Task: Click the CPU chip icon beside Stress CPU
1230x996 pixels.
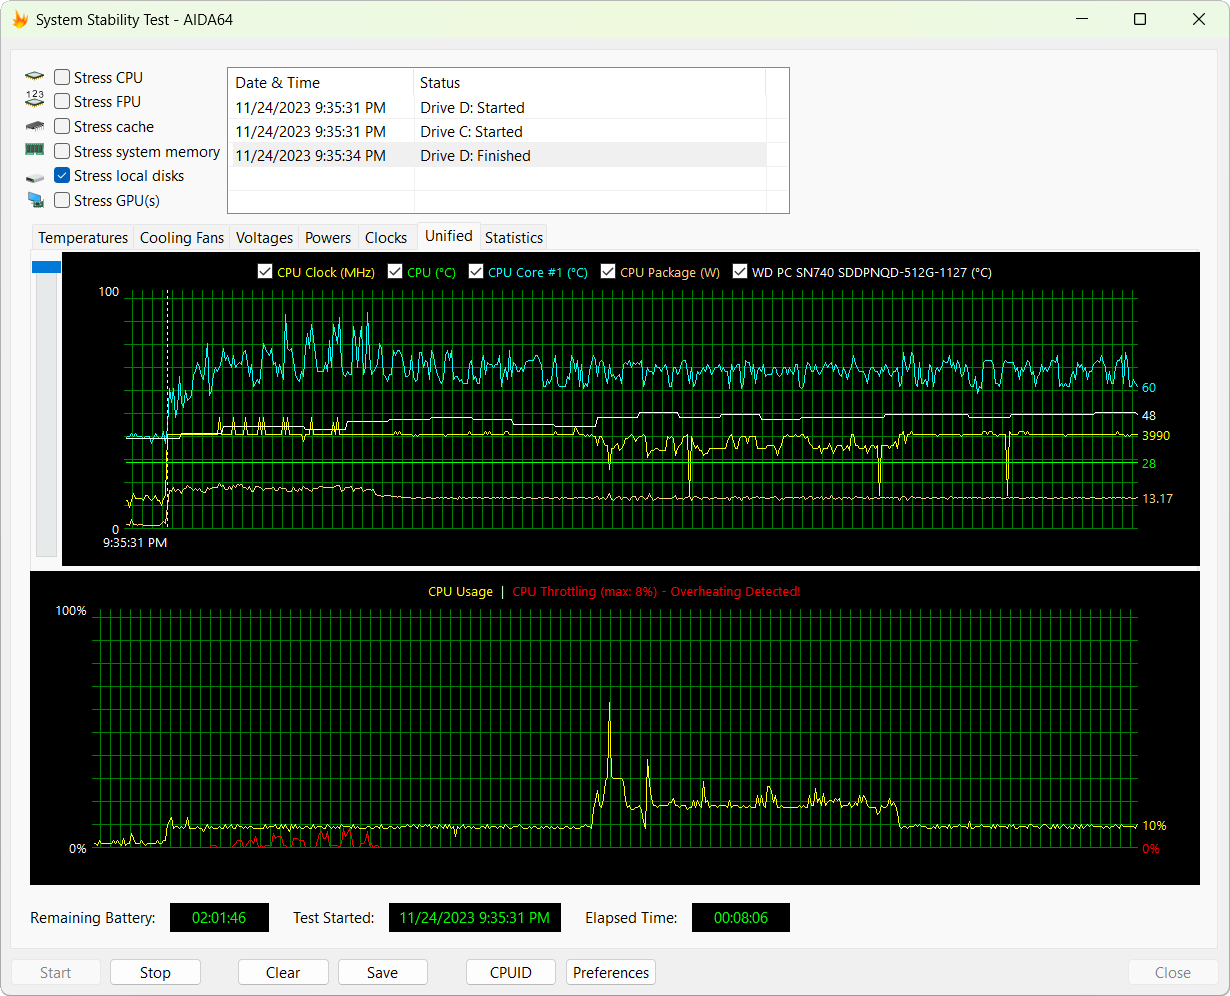Action: click(x=35, y=77)
